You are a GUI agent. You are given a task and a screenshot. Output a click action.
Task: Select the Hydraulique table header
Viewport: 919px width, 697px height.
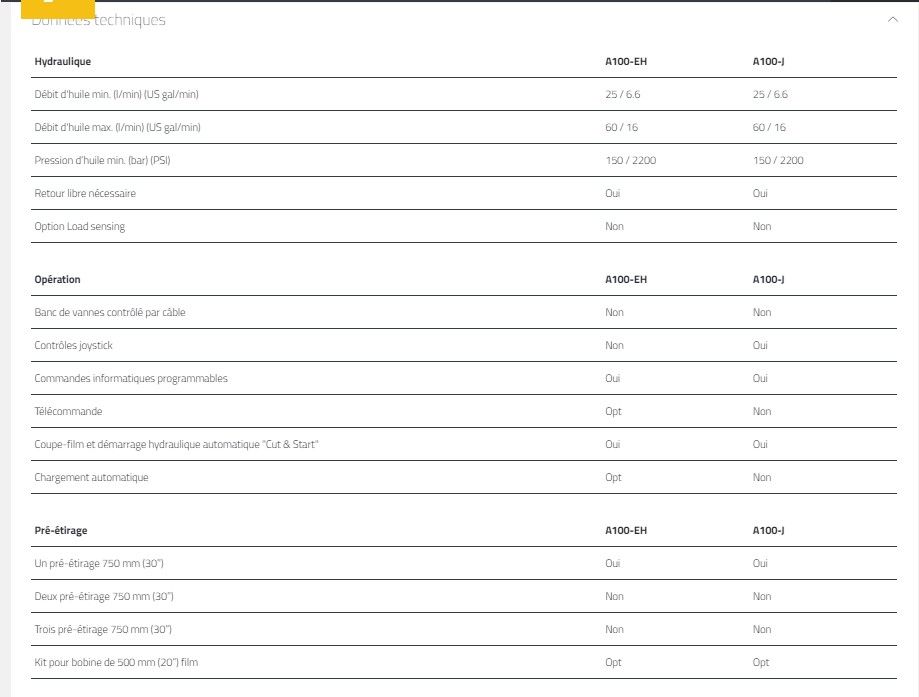click(x=63, y=62)
